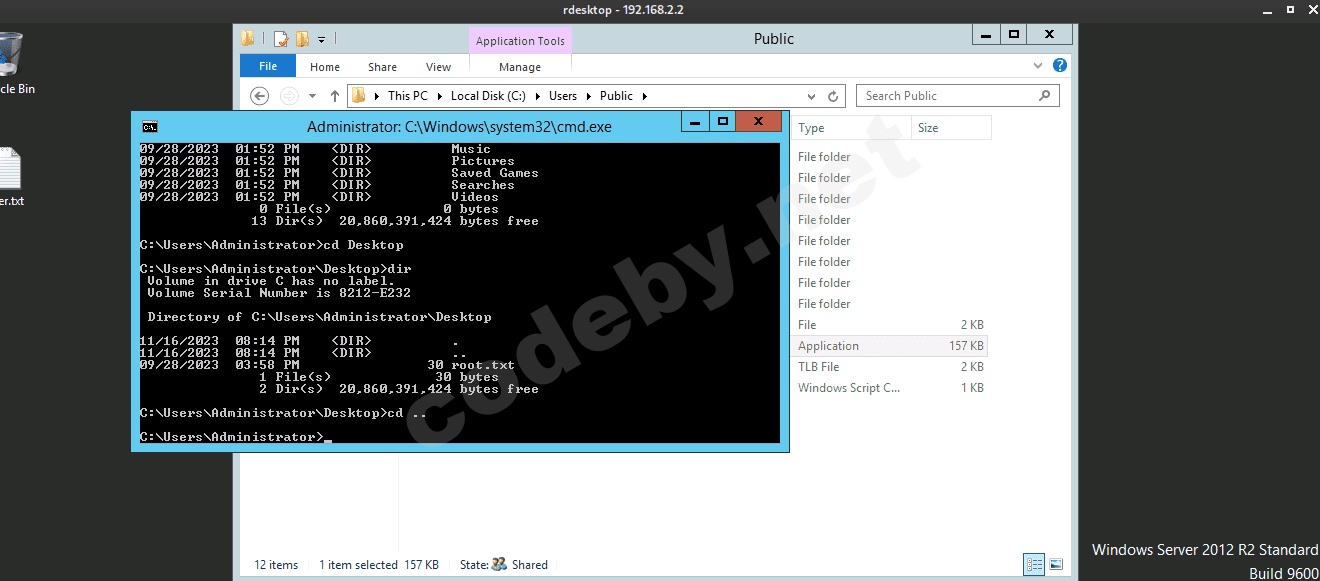Image resolution: width=1320 pixels, height=581 pixels.
Task: Maximize the Administrator cmd.exe window
Action: tap(722, 121)
